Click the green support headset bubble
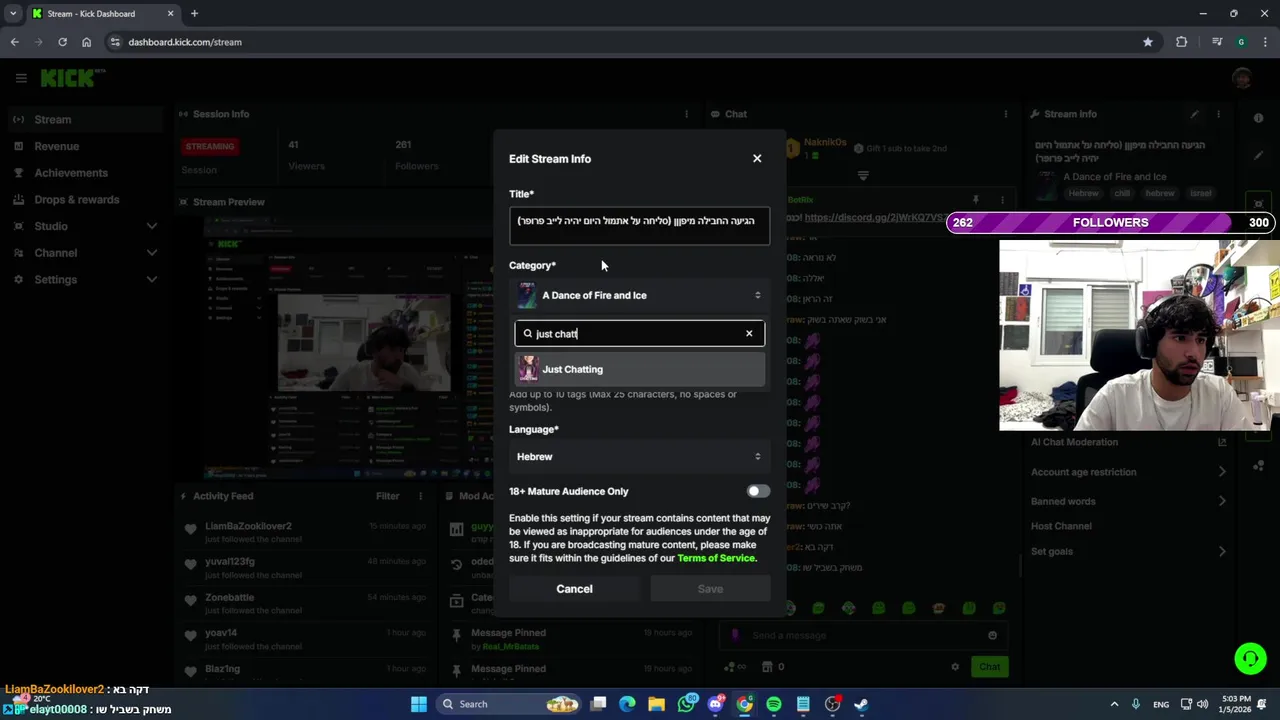Screen dimensions: 1280x720 (x=1250, y=658)
